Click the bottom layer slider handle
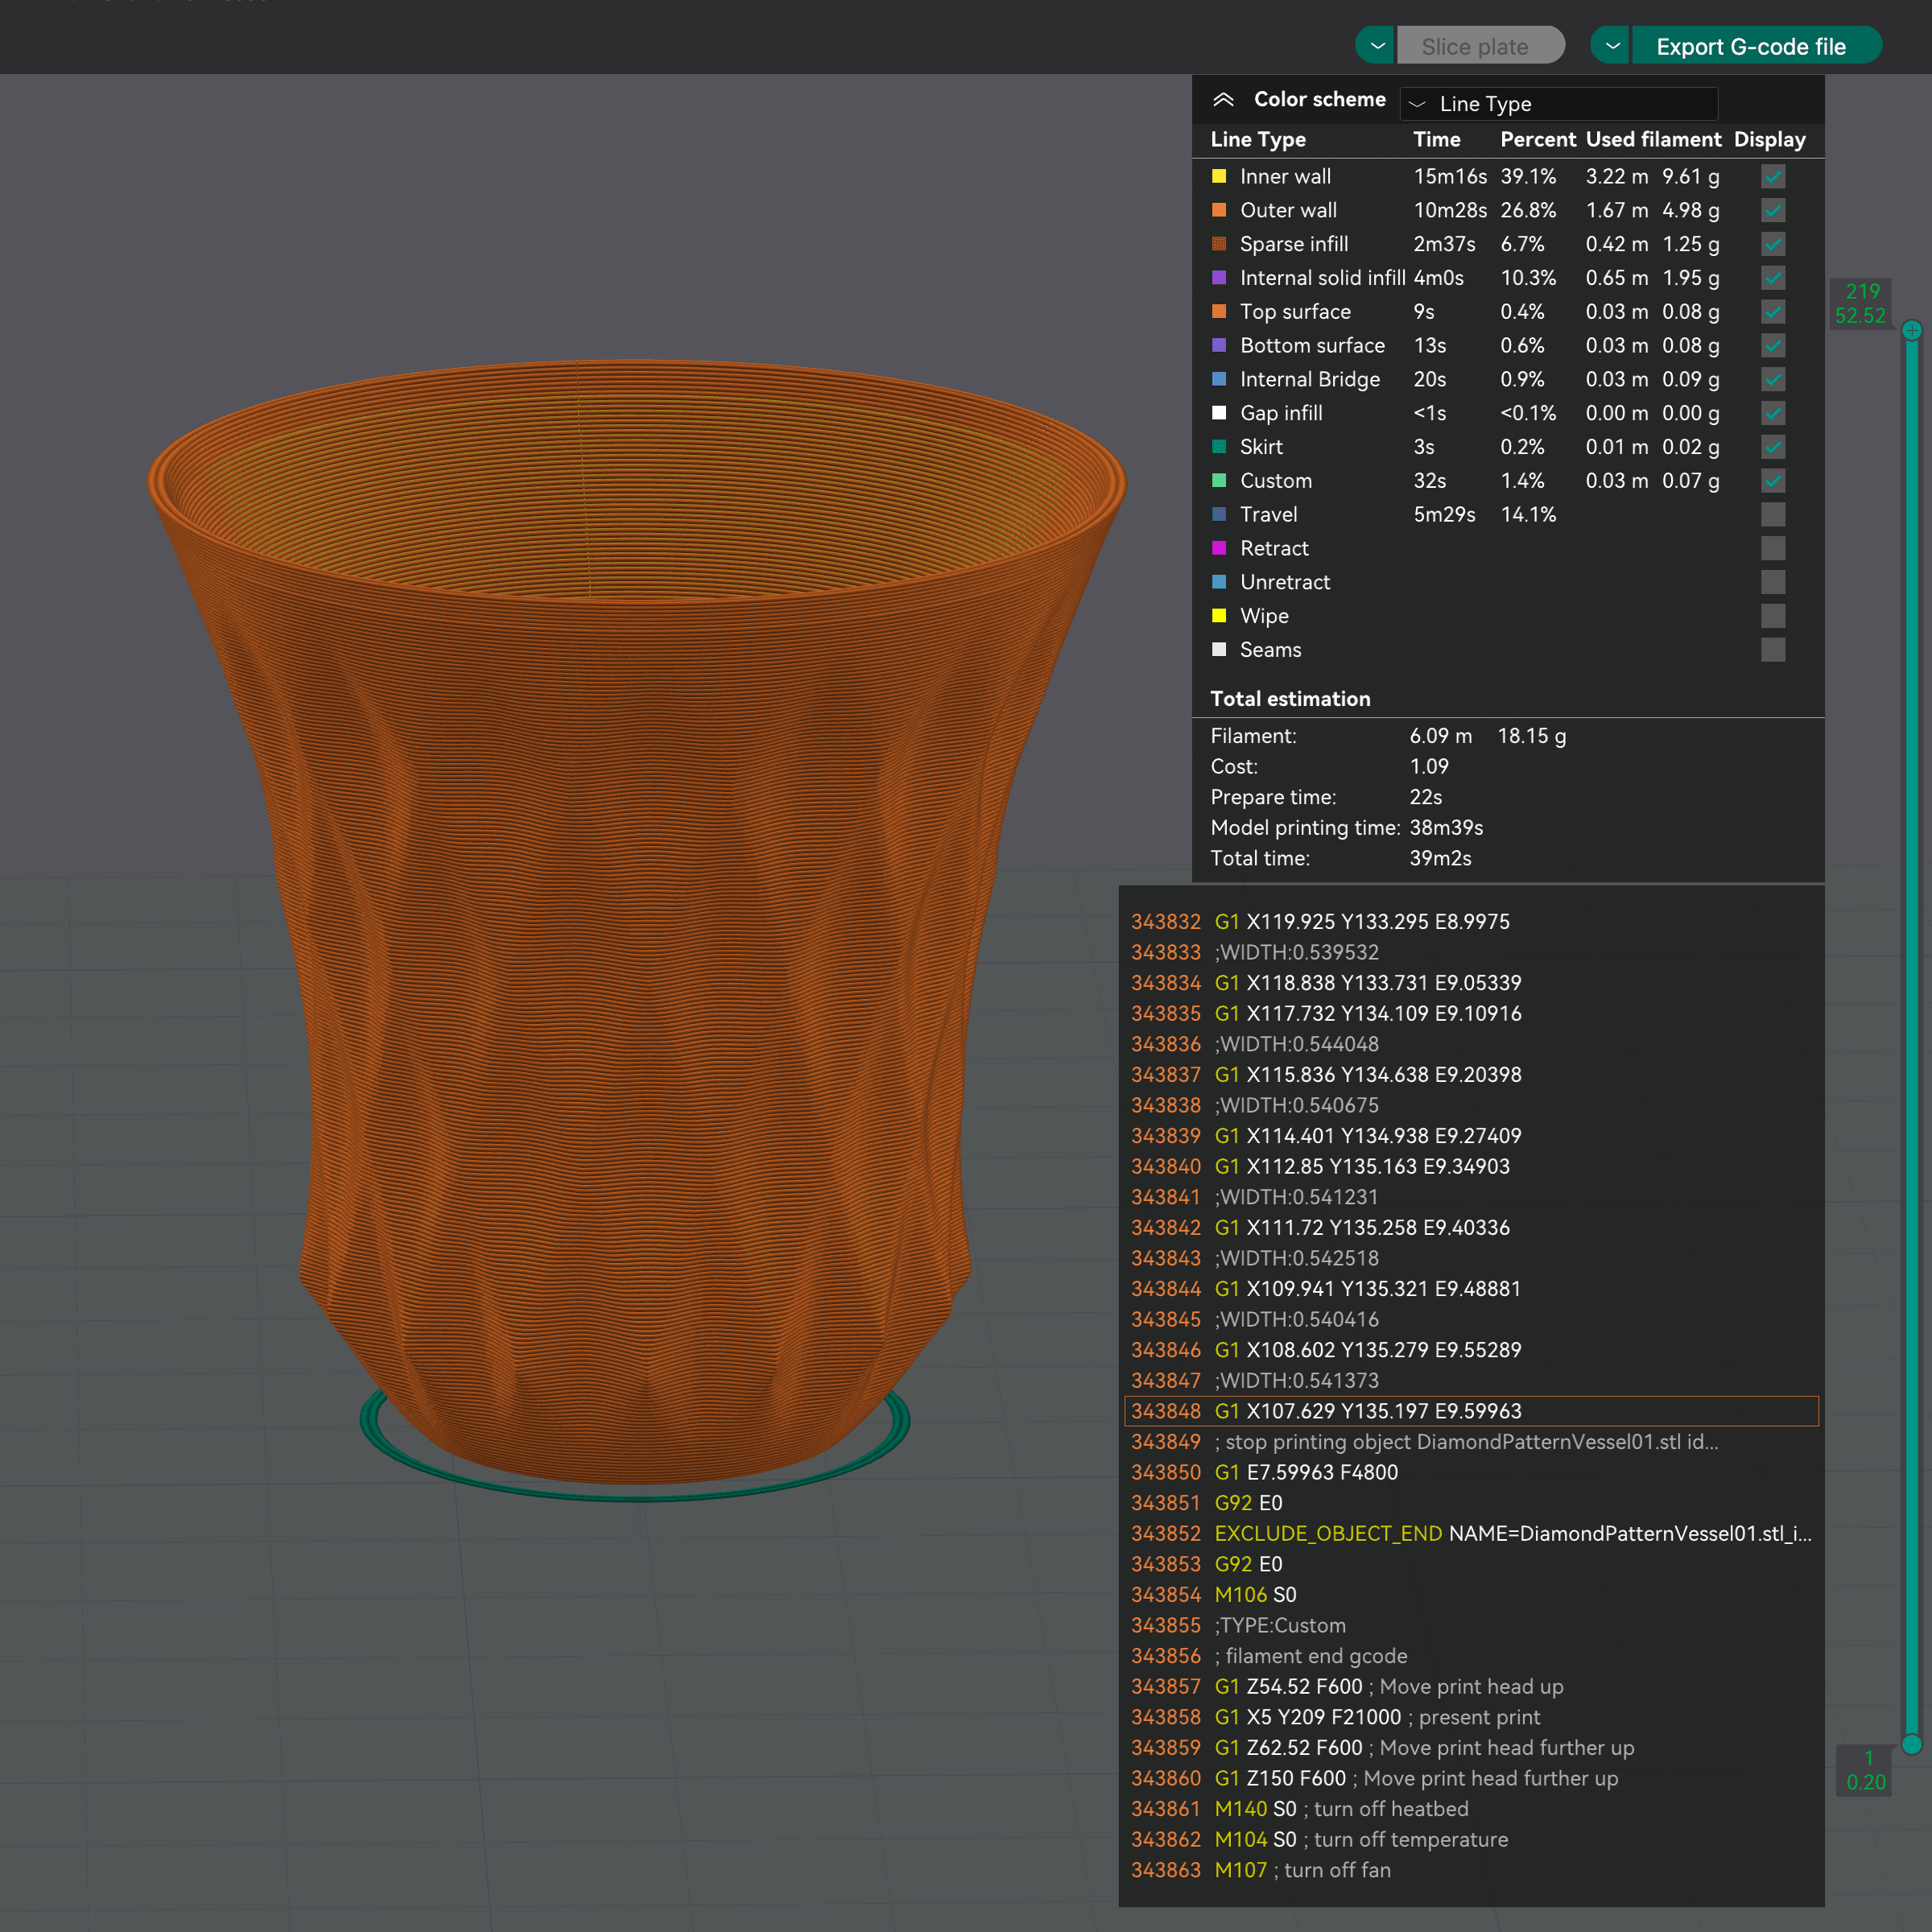This screenshot has height=1932, width=1932. 1911,1745
